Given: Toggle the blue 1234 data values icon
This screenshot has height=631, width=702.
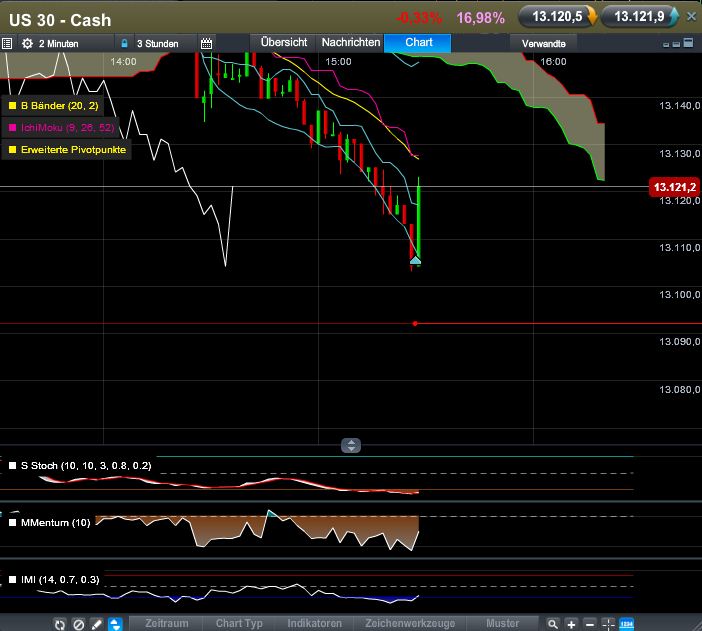Looking at the screenshot, I should (626, 624).
